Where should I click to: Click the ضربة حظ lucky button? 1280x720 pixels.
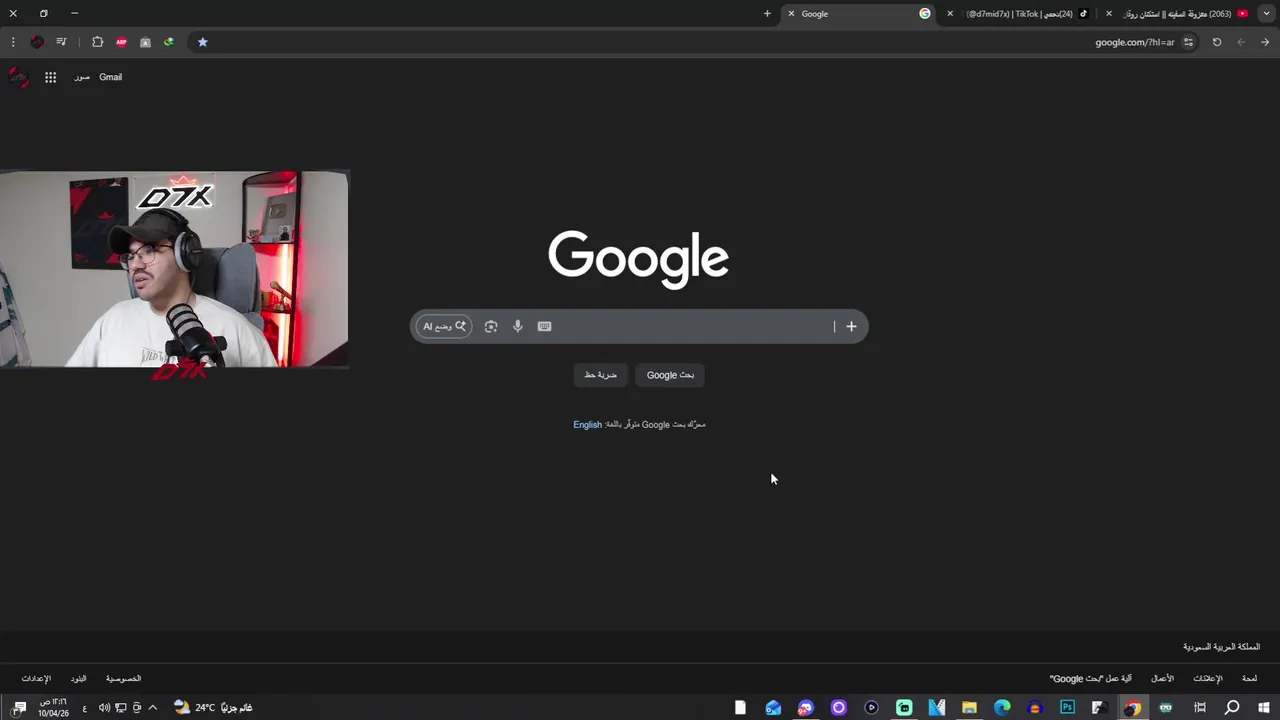click(601, 375)
